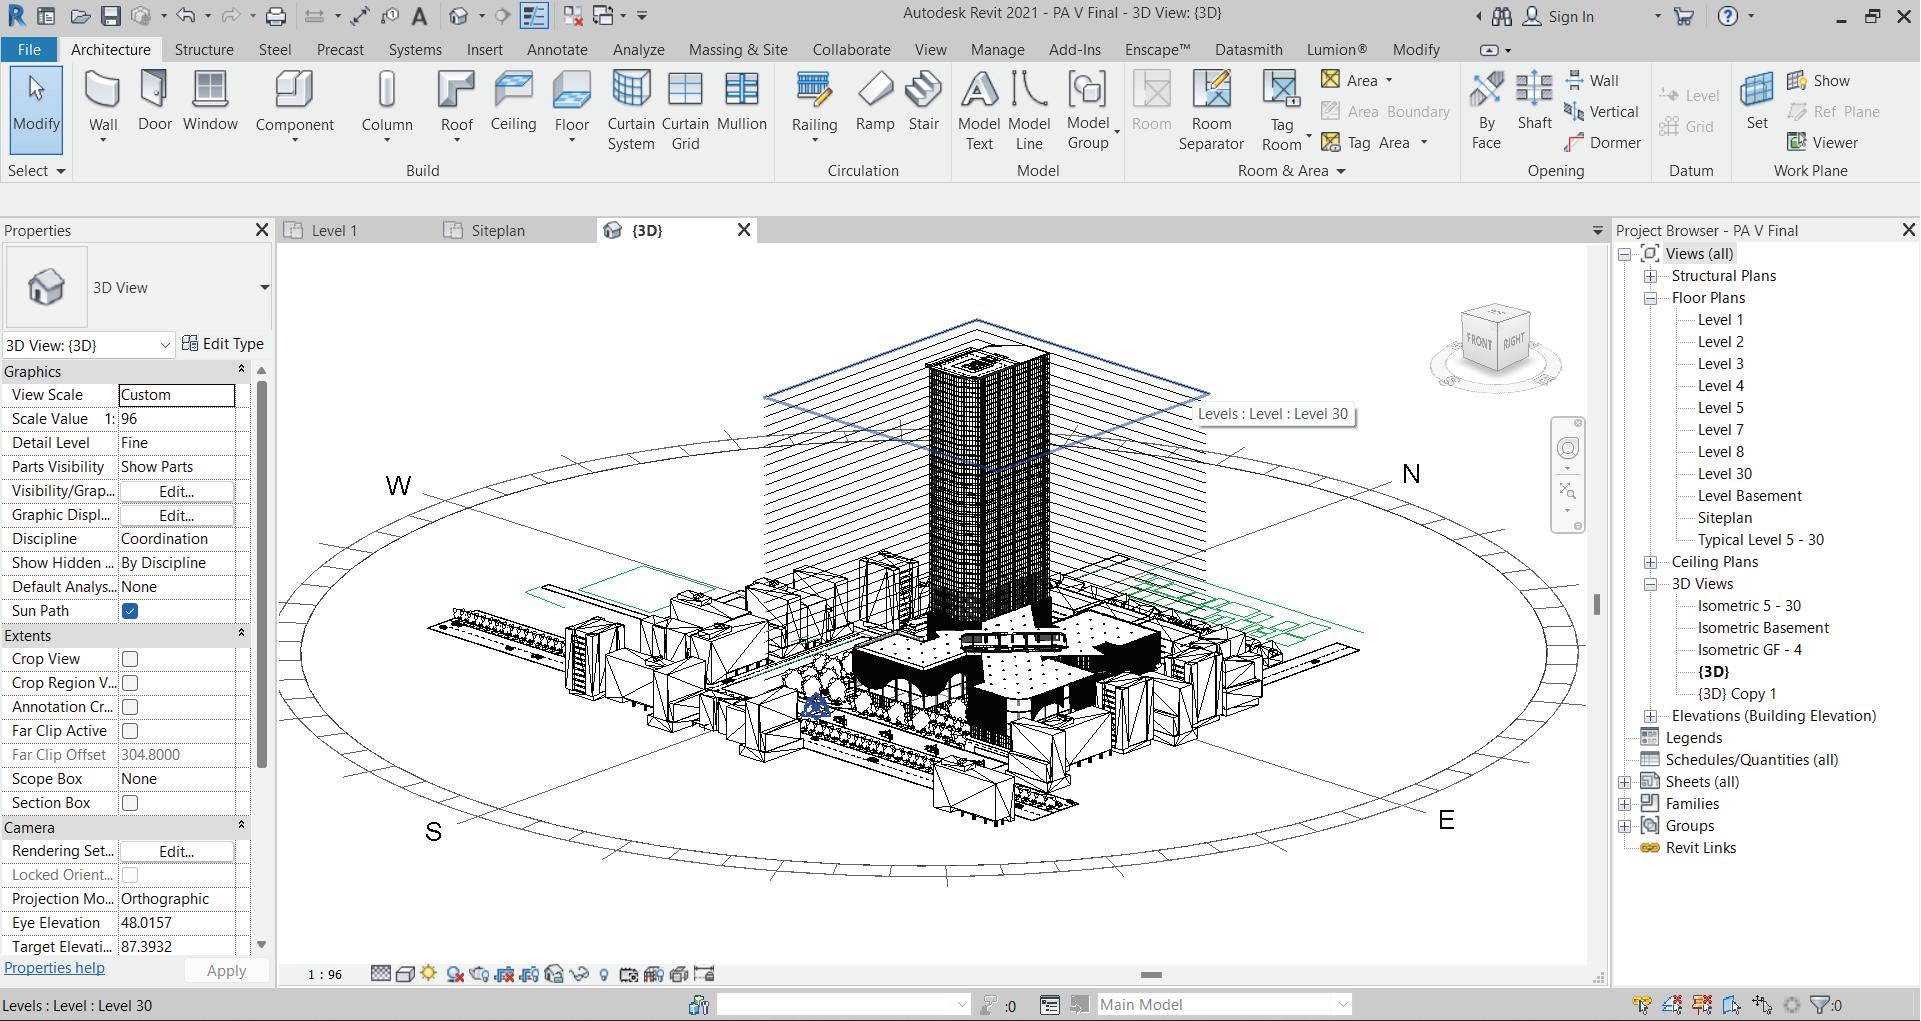This screenshot has width=1921, height=1021.
Task: Open the 3D View type selector dropdown
Action: click(264, 288)
